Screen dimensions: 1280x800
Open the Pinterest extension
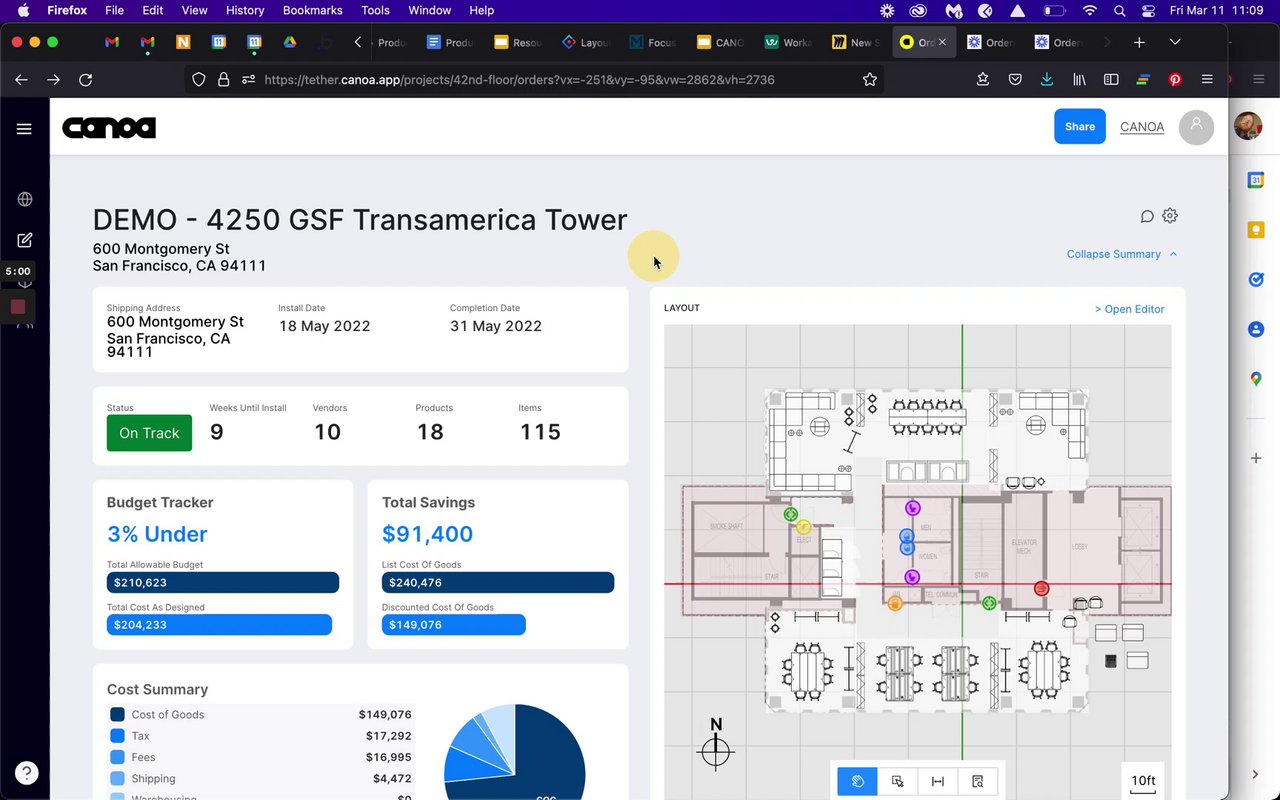1175,80
